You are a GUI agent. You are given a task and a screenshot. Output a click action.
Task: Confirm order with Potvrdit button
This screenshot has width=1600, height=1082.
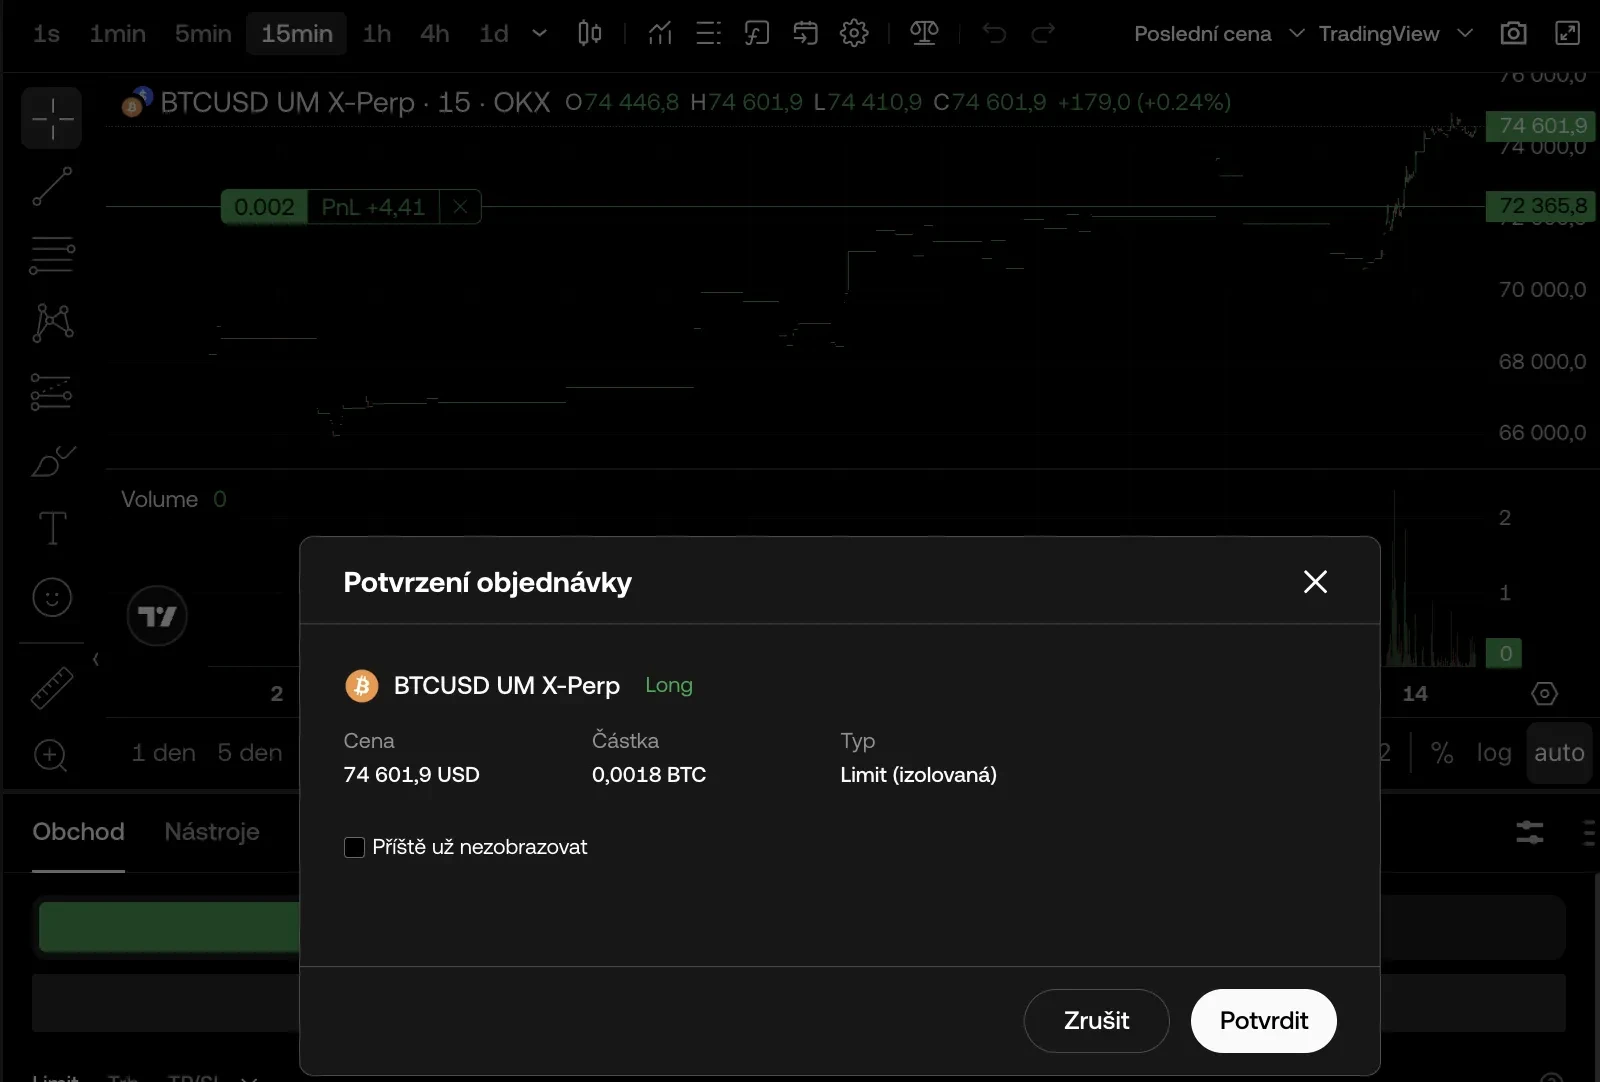click(x=1263, y=1021)
